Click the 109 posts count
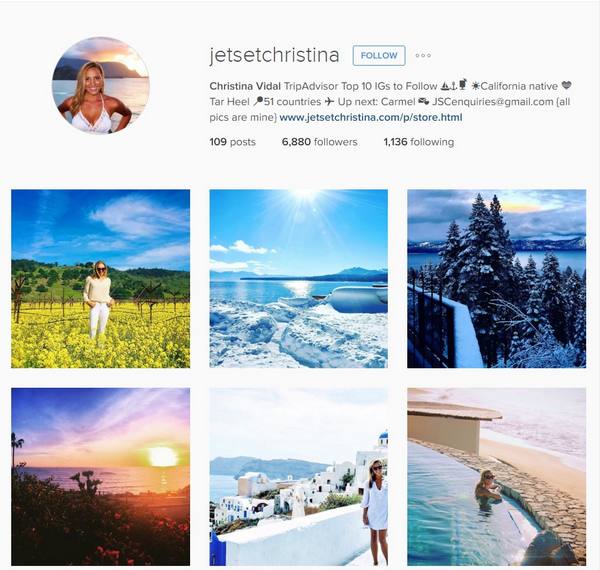 (232, 142)
